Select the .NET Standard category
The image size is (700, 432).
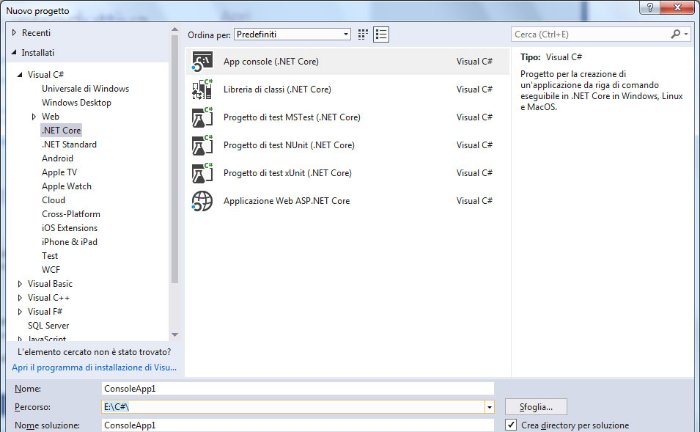click(69, 144)
